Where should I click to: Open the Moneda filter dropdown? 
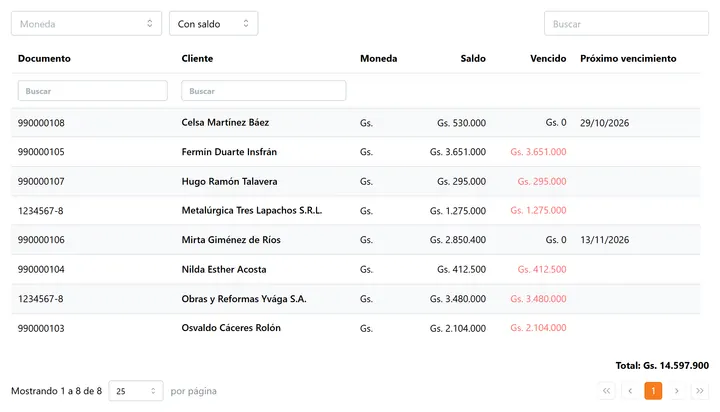86,23
